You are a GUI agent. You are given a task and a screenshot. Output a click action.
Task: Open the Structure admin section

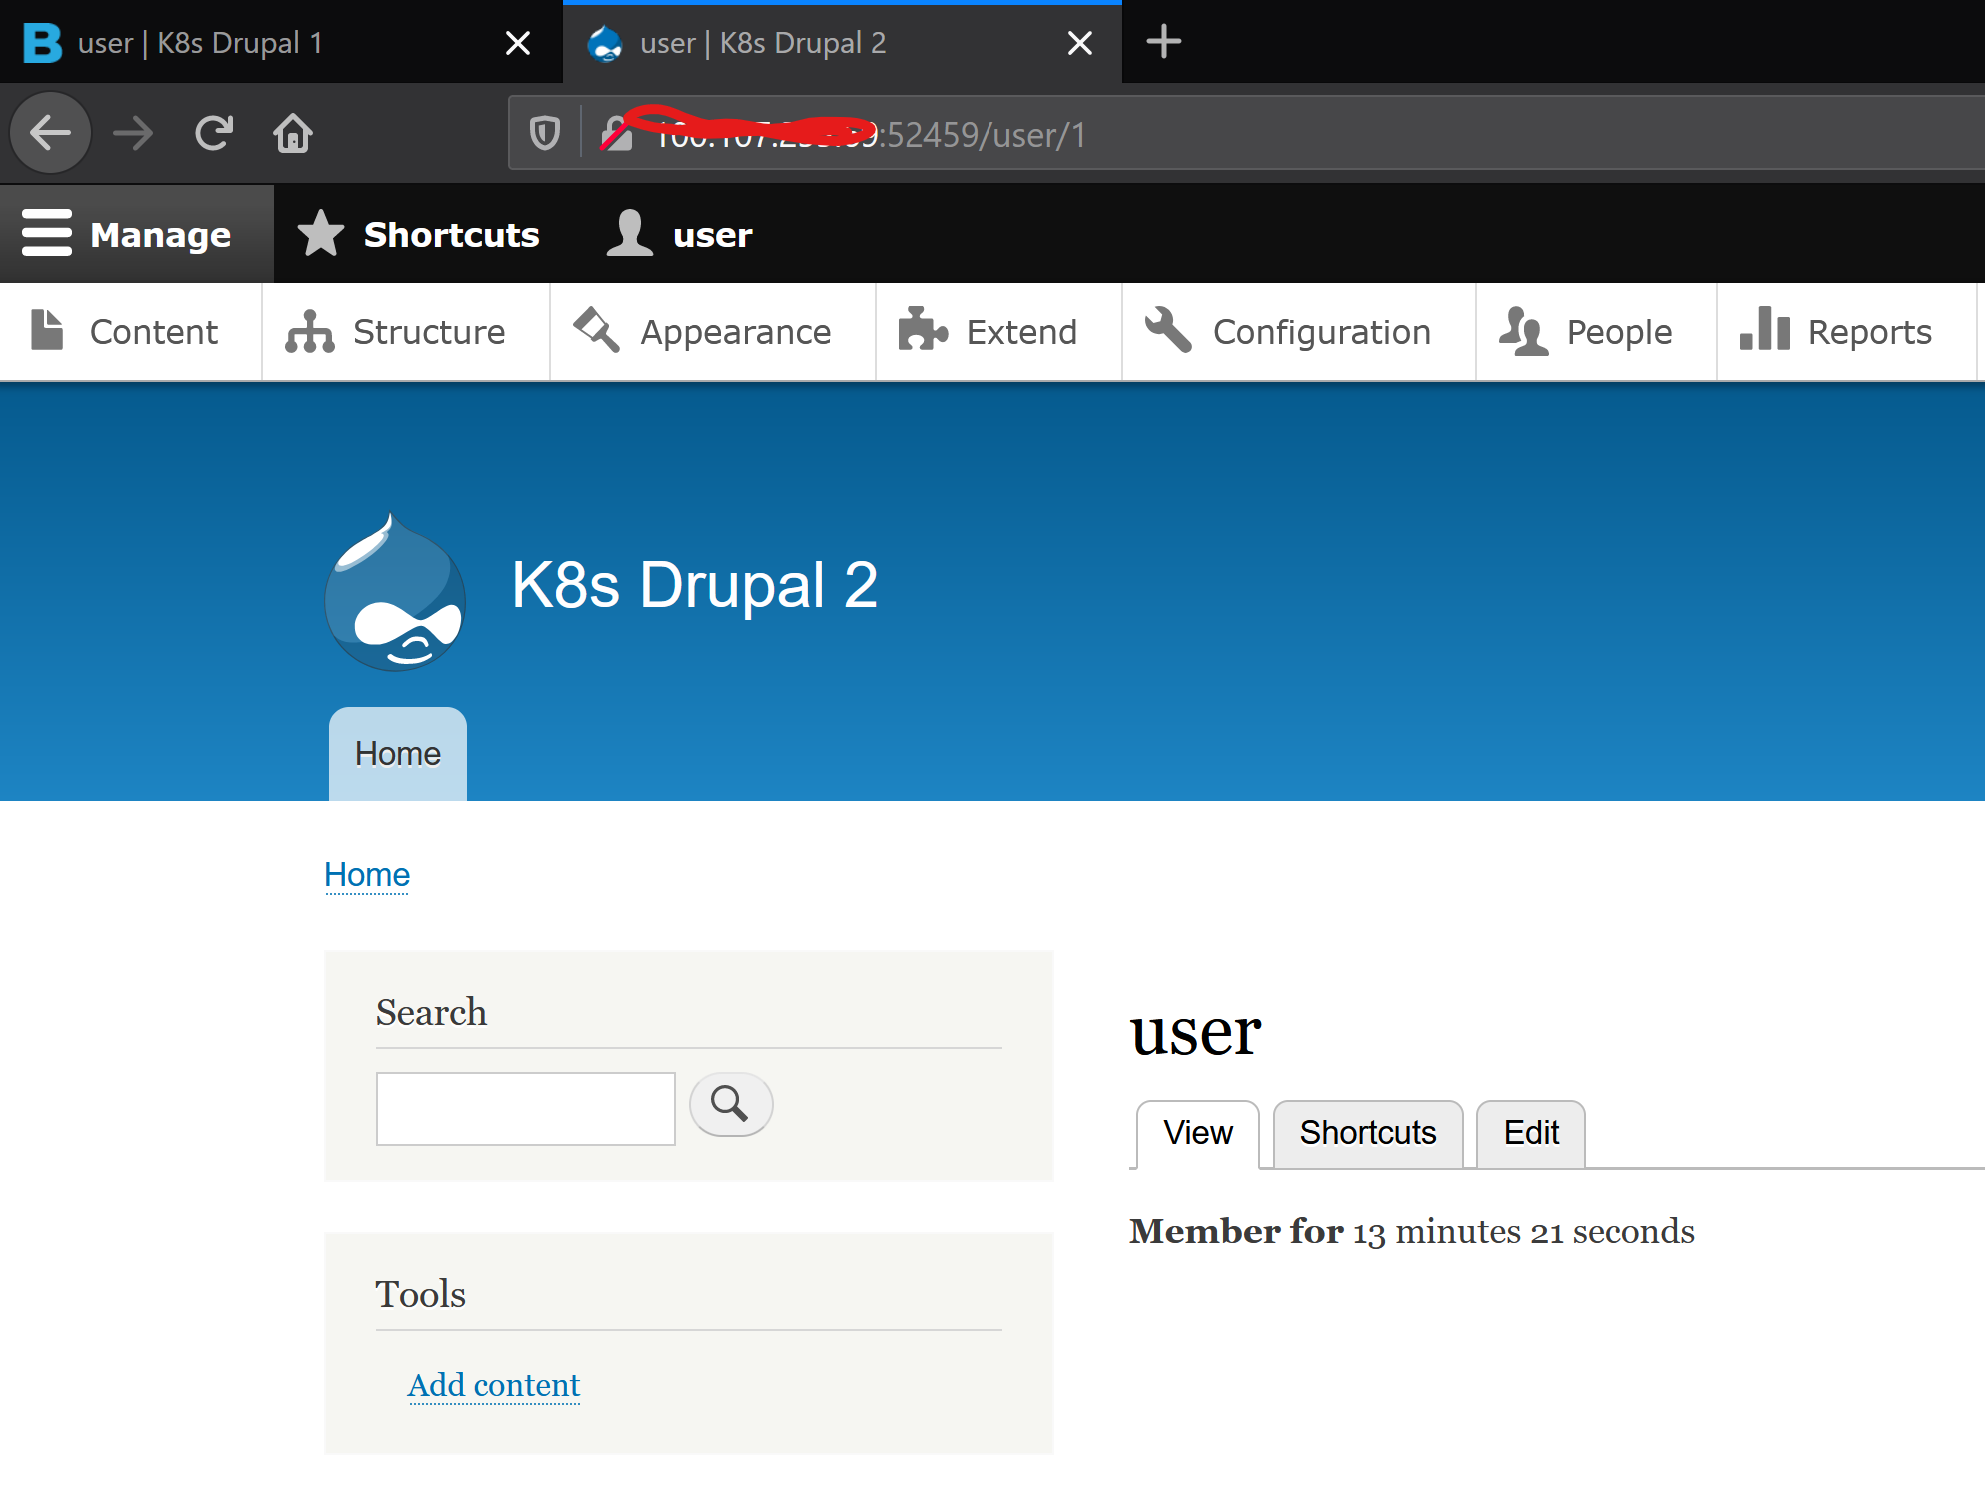(405, 331)
